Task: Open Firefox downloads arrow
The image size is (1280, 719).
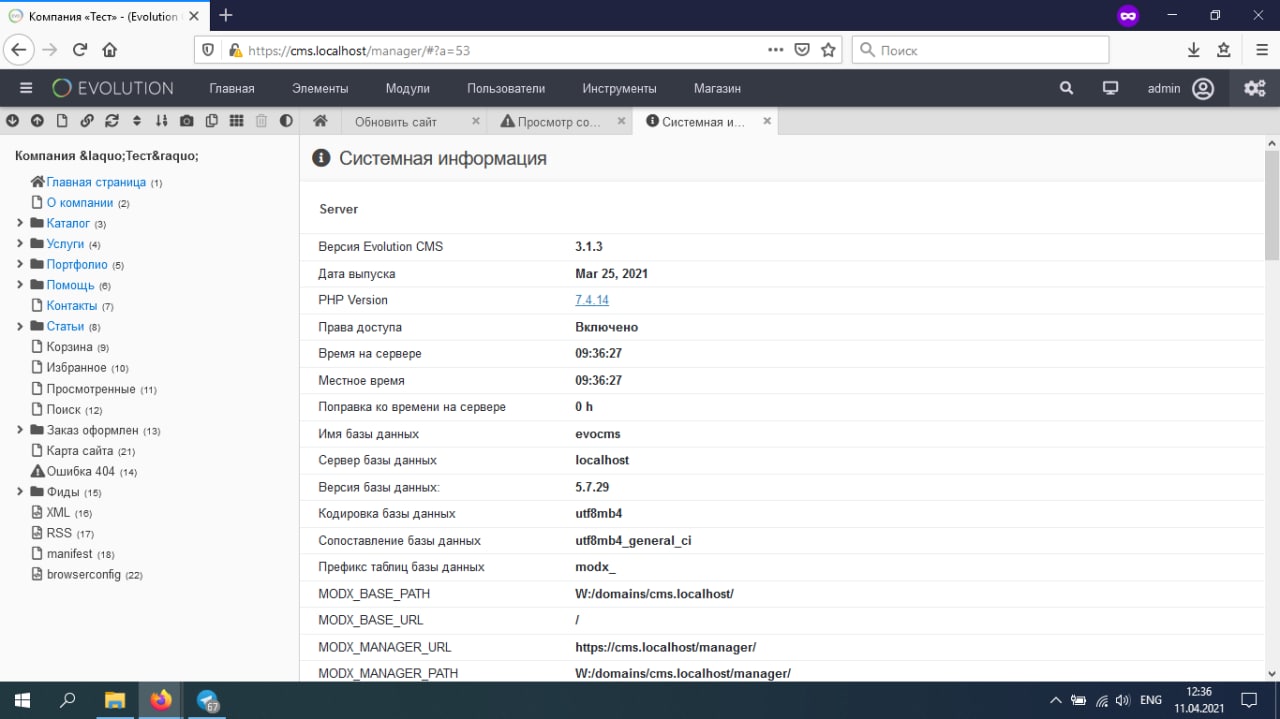Action: click(x=1193, y=50)
